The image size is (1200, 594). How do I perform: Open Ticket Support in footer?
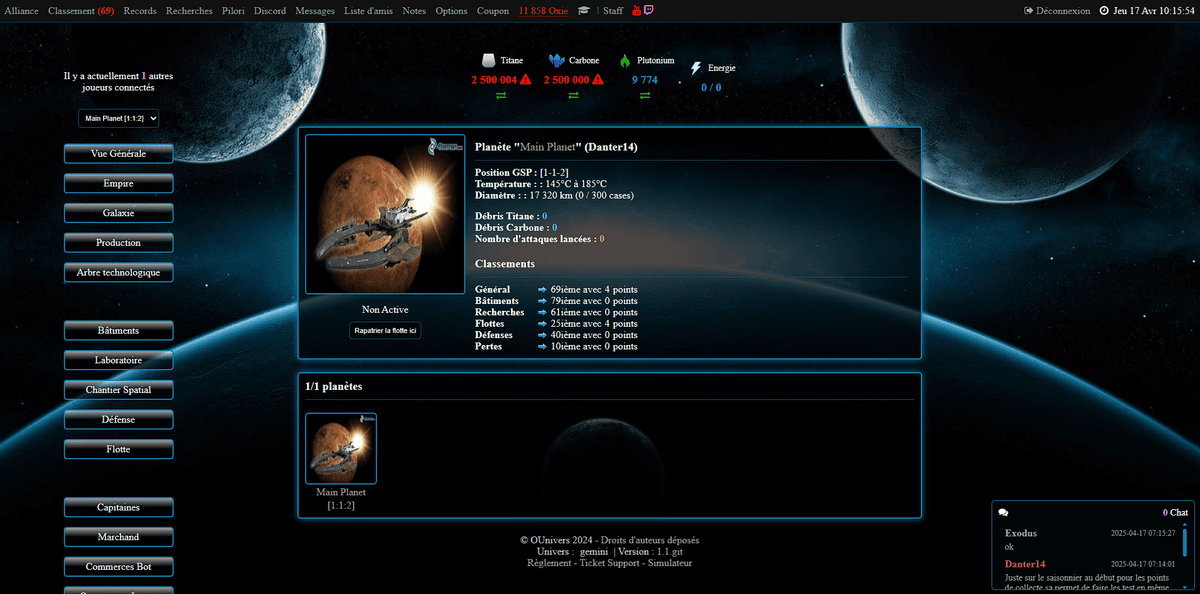tap(611, 563)
